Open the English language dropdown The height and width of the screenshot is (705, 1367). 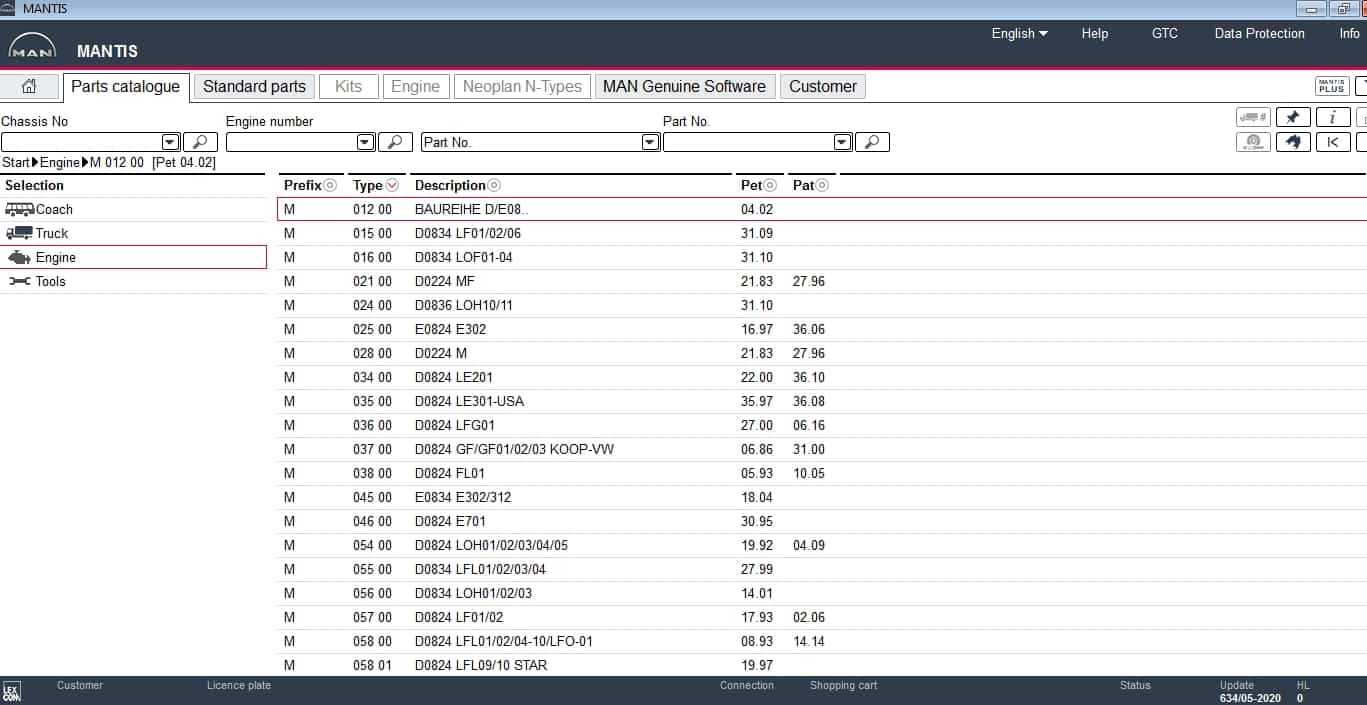[x=1019, y=33]
